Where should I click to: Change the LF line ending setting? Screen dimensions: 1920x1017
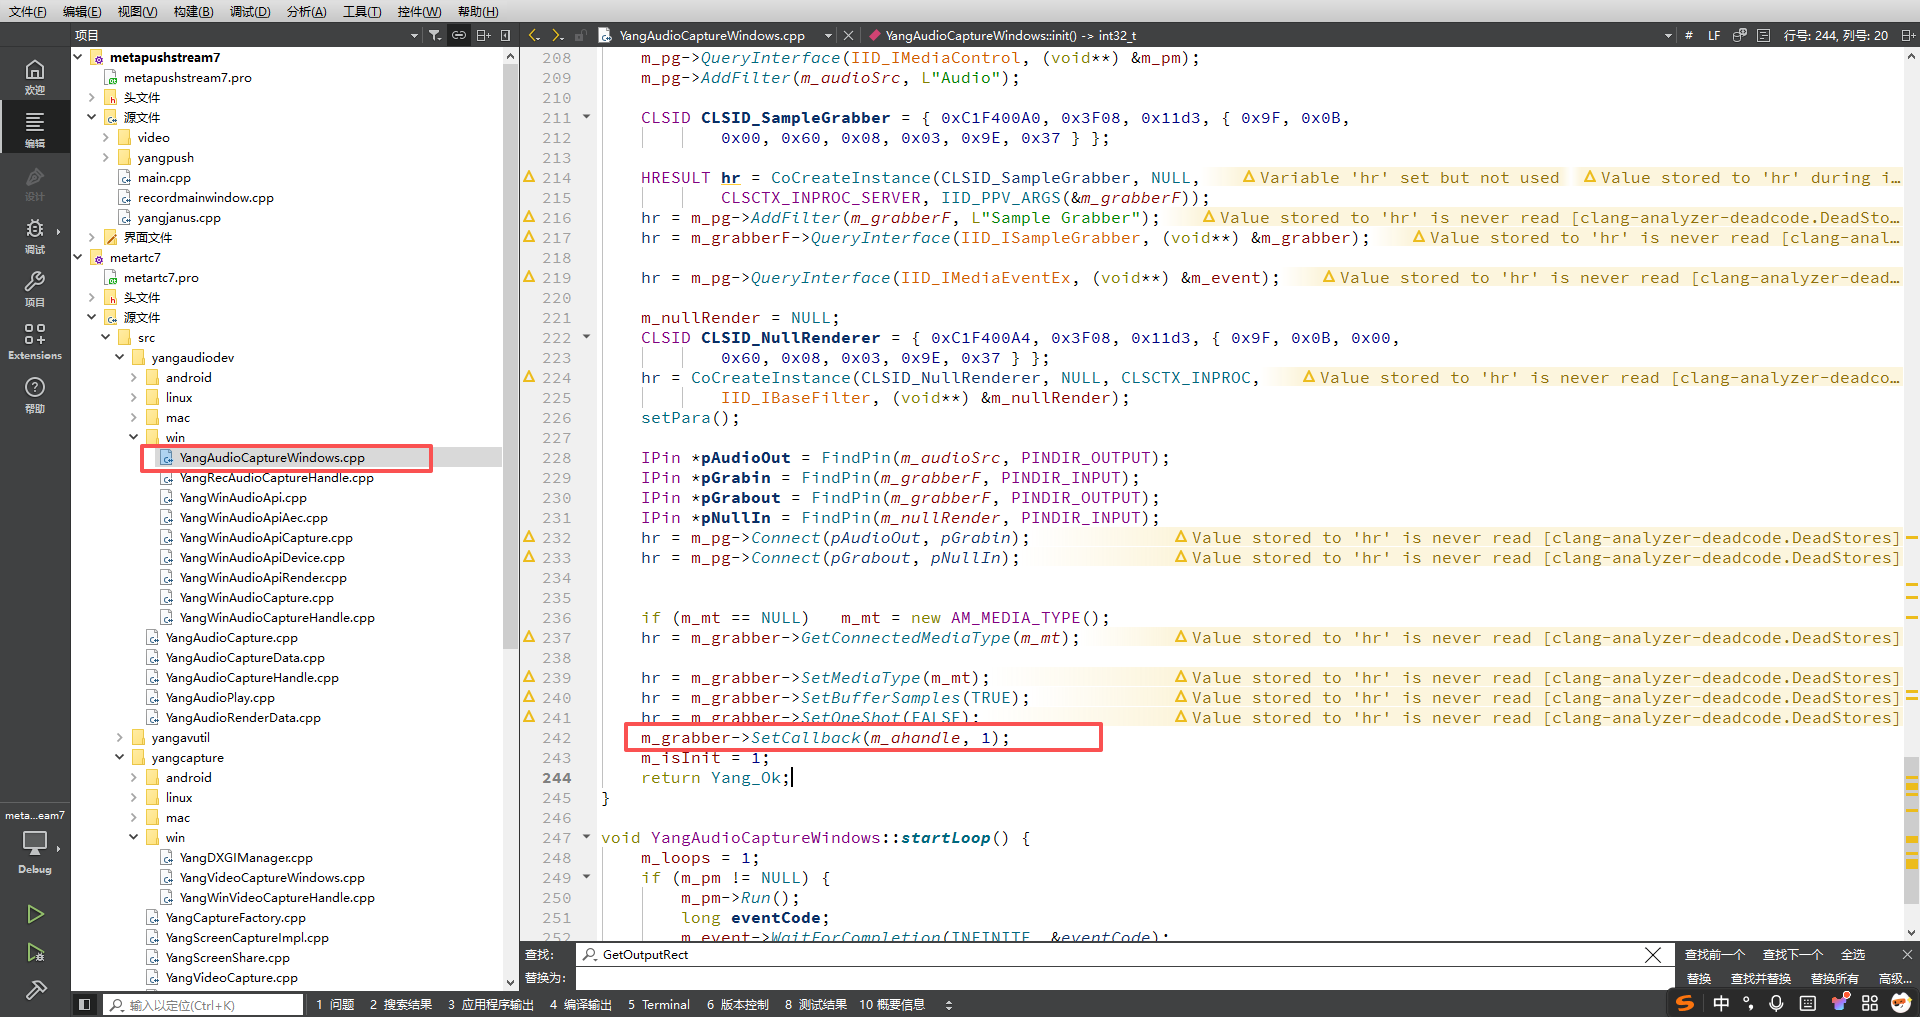[1714, 35]
